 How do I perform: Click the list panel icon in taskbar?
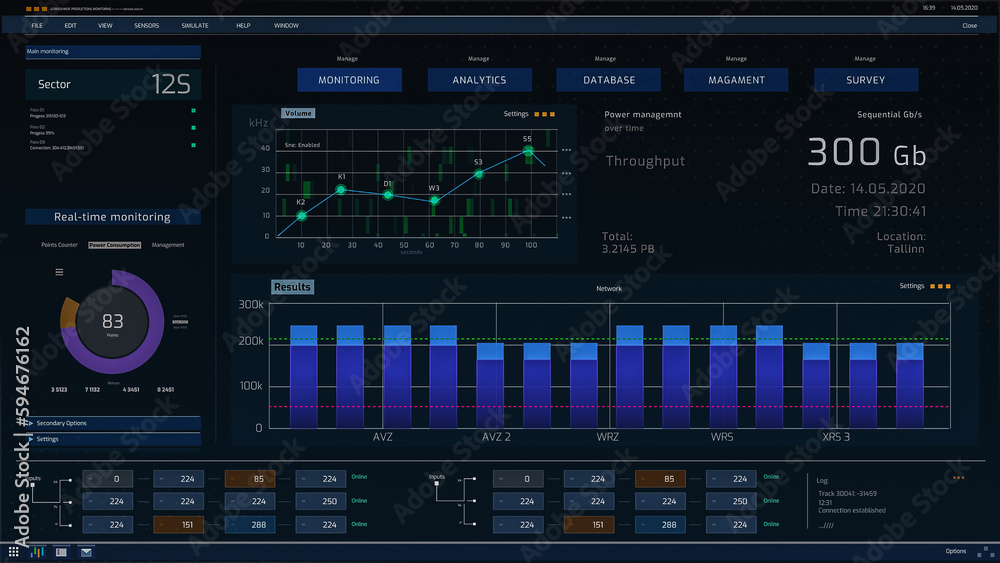click(x=61, y=552)
